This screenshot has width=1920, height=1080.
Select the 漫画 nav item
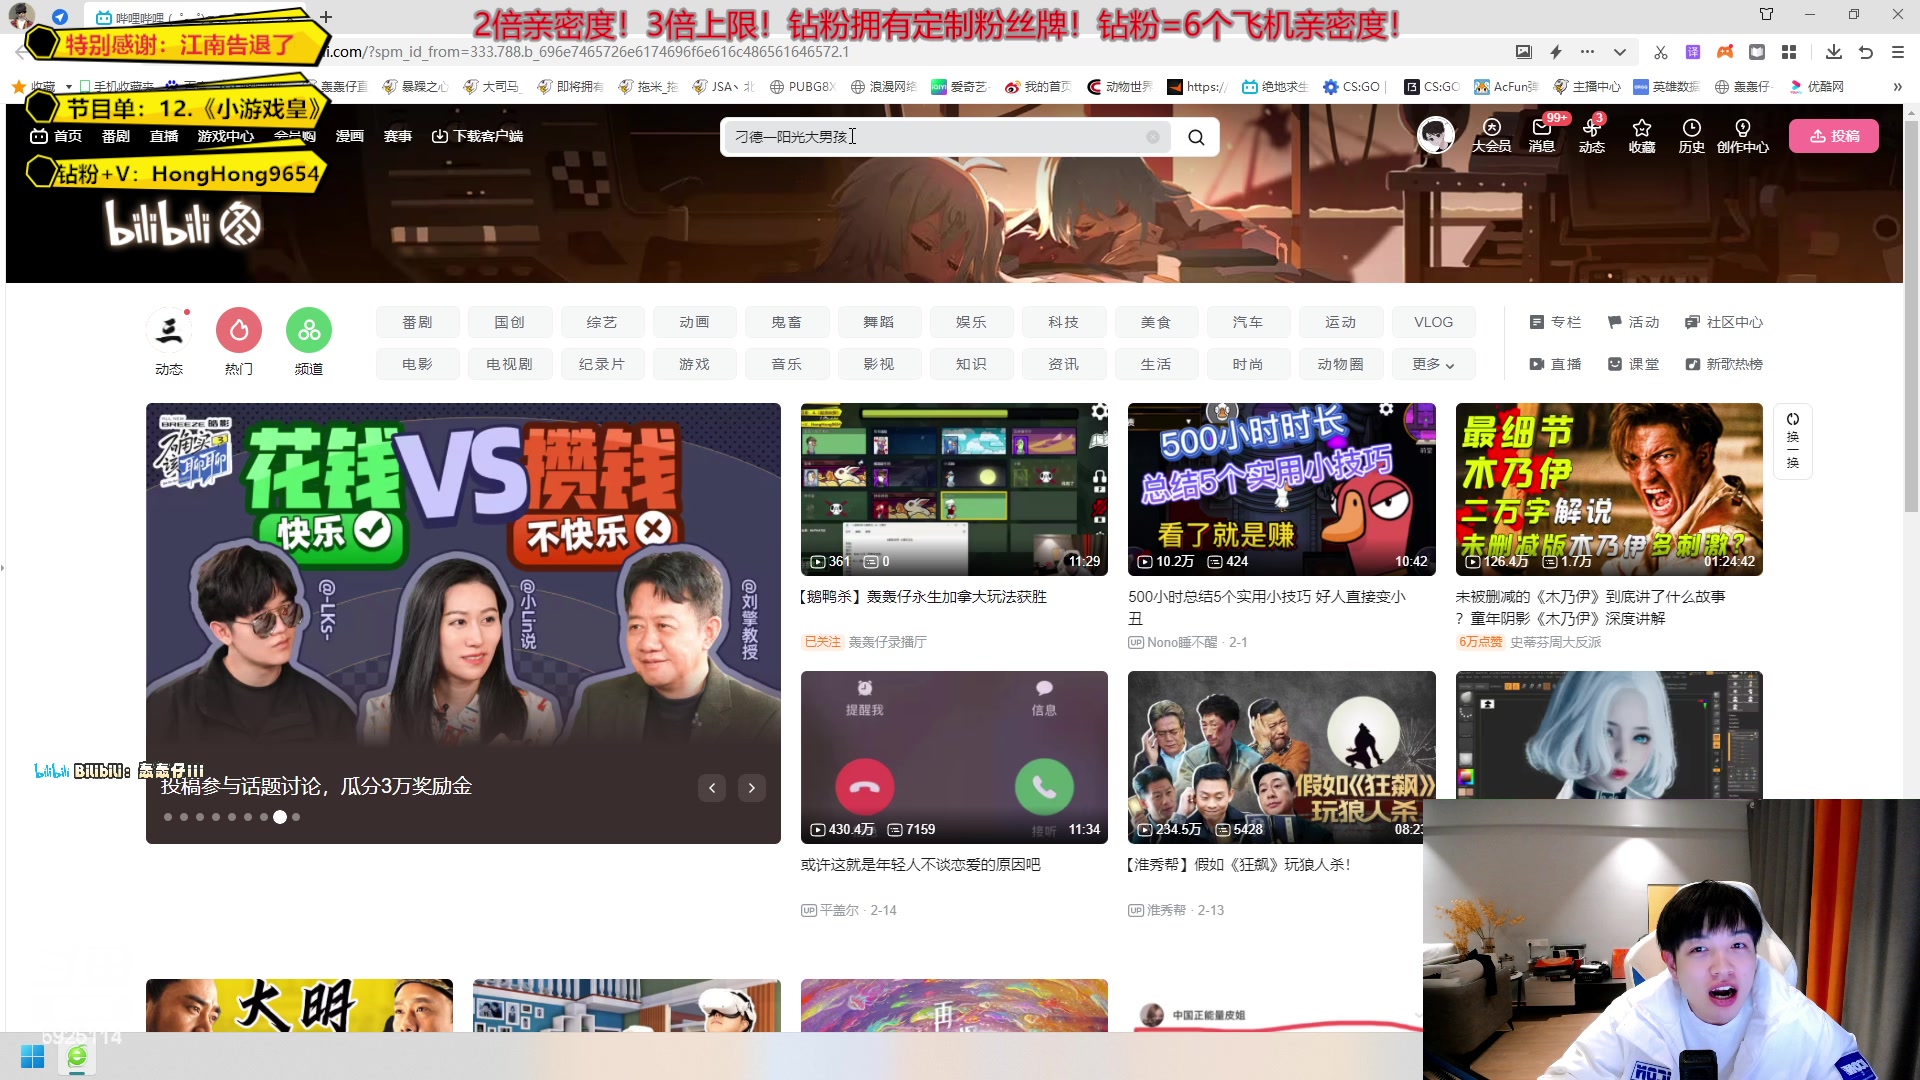[350, 136]
